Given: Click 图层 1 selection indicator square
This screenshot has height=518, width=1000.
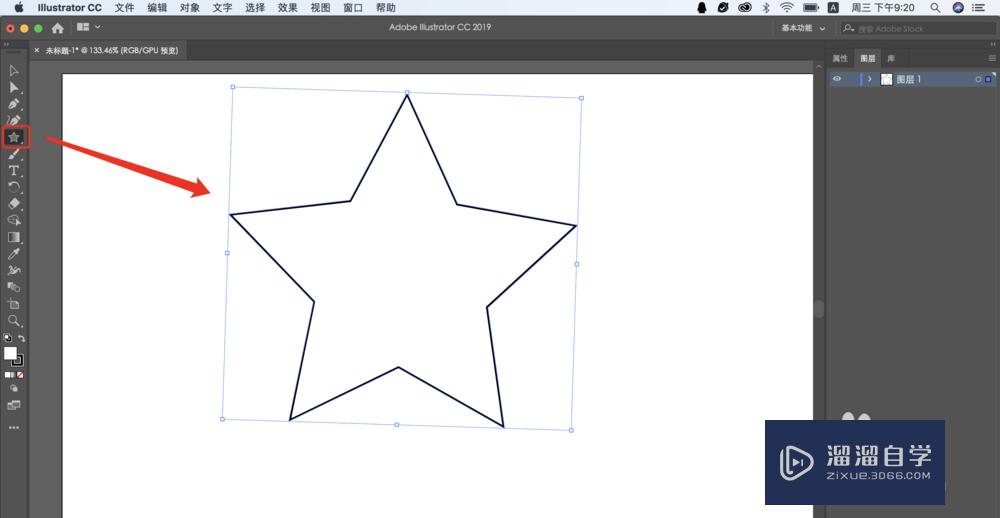Looking at the screenshot, I should click(988, 79).
